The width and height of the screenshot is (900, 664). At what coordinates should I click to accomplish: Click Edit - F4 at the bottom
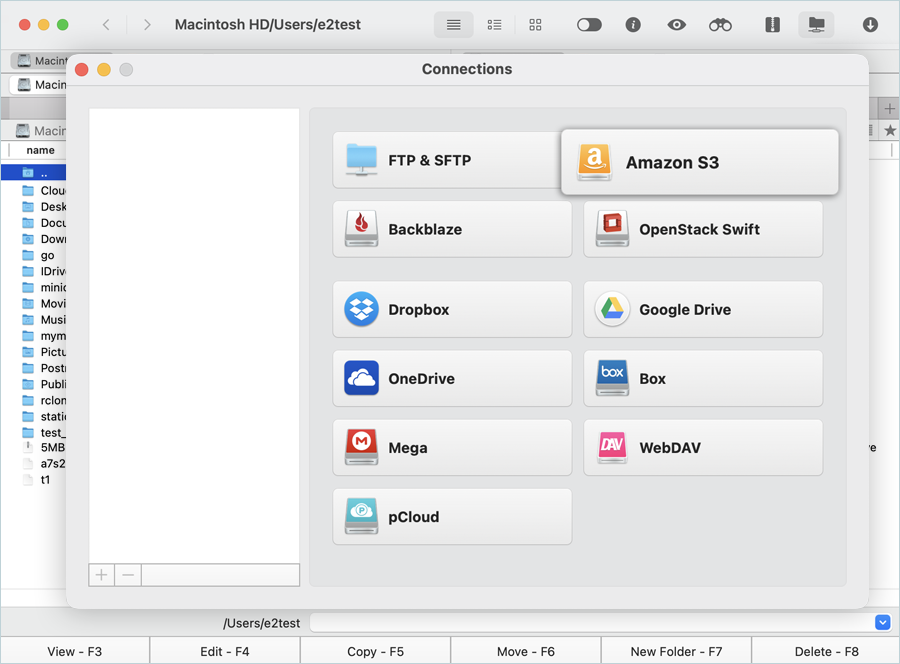(x=225, y=651)
